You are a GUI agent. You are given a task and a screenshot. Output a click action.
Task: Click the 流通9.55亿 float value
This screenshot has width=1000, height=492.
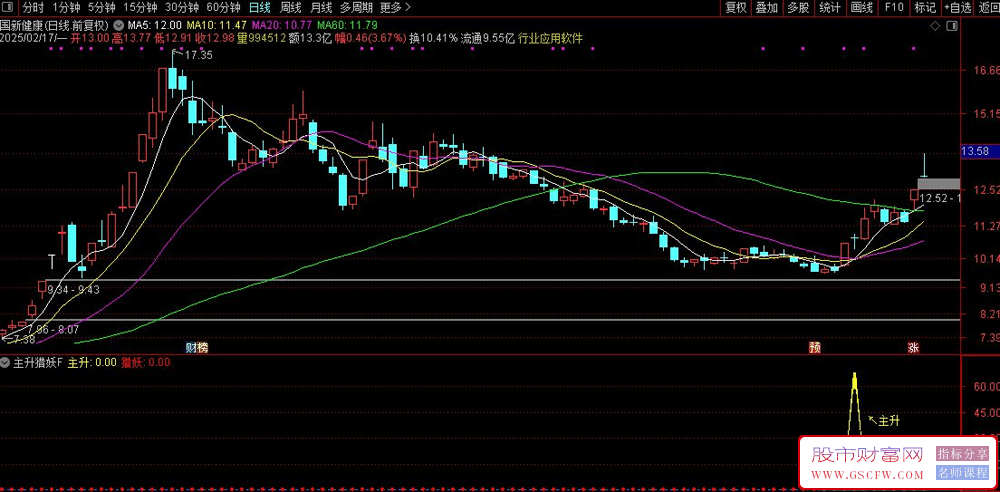[488, 38]
